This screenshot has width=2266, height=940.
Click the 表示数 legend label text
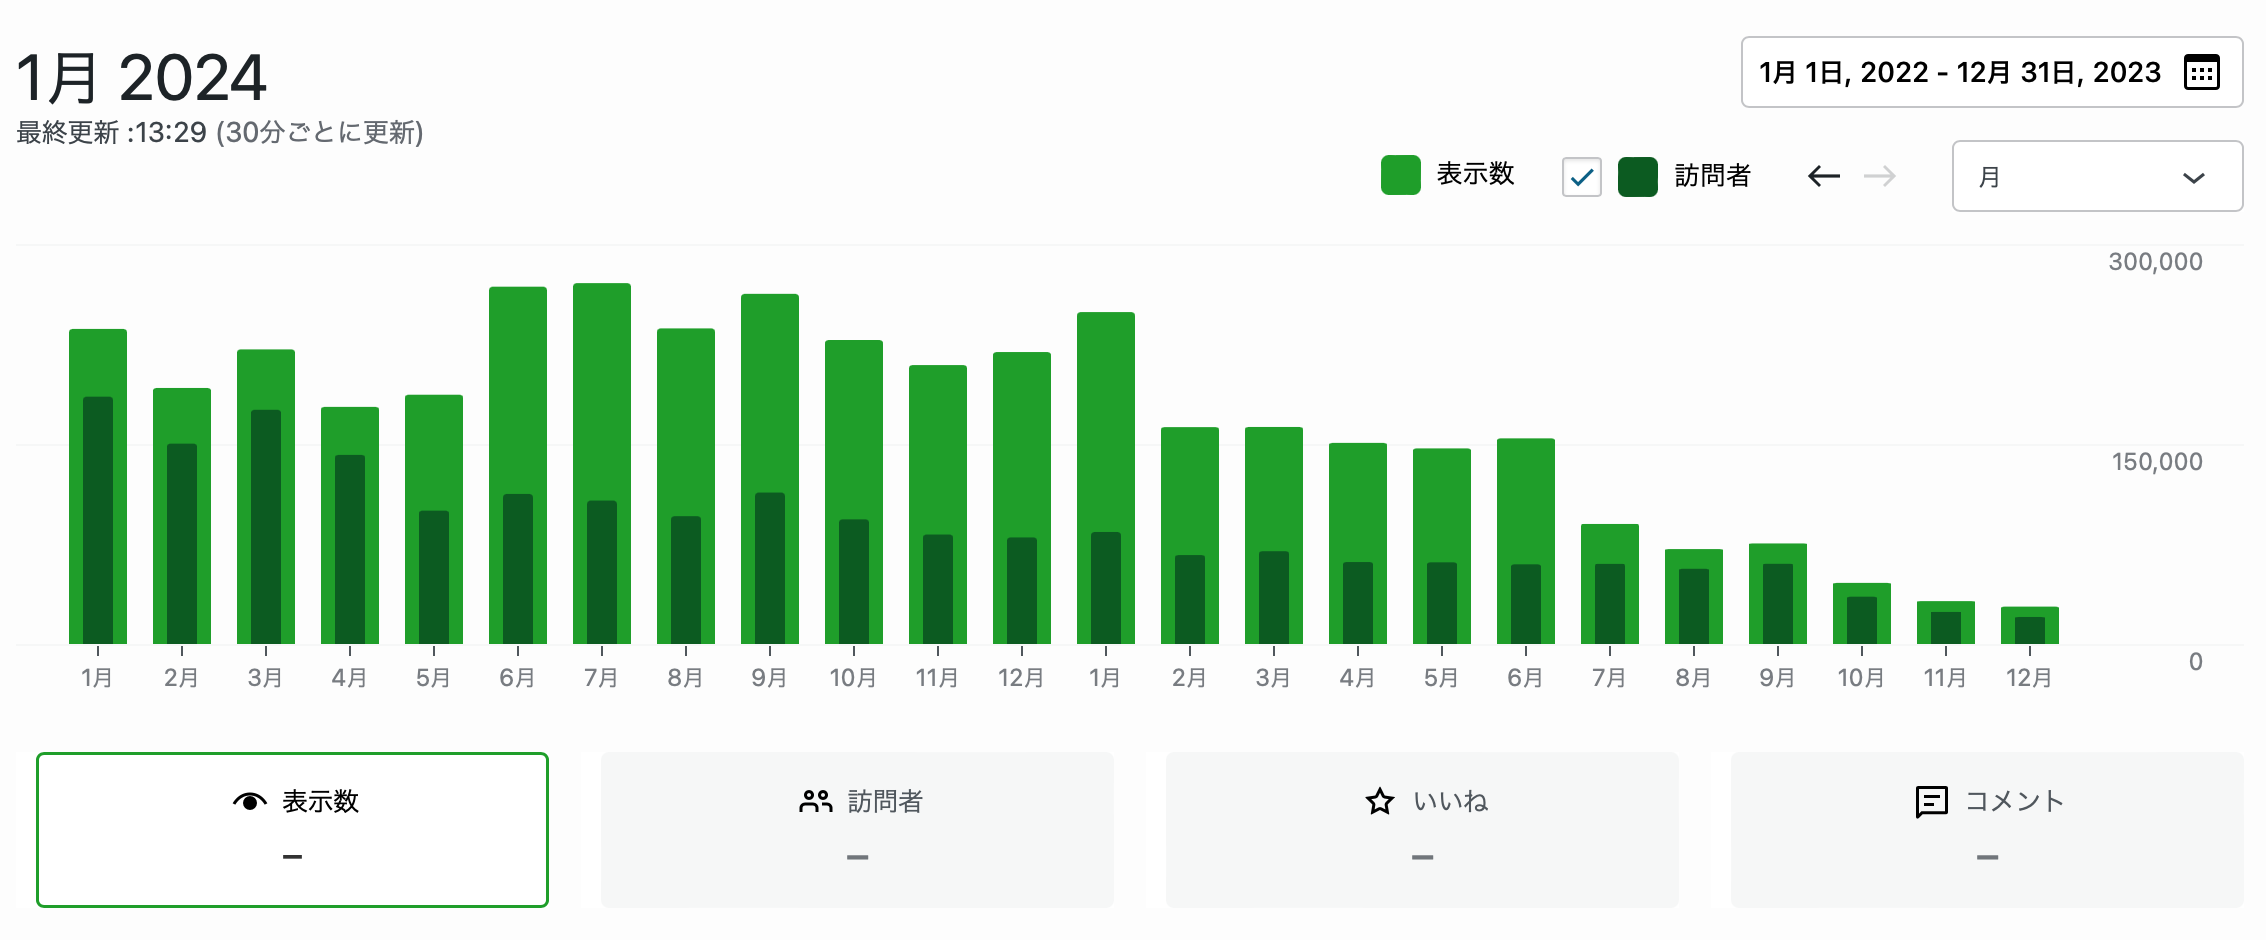(x=1475, y=175)
